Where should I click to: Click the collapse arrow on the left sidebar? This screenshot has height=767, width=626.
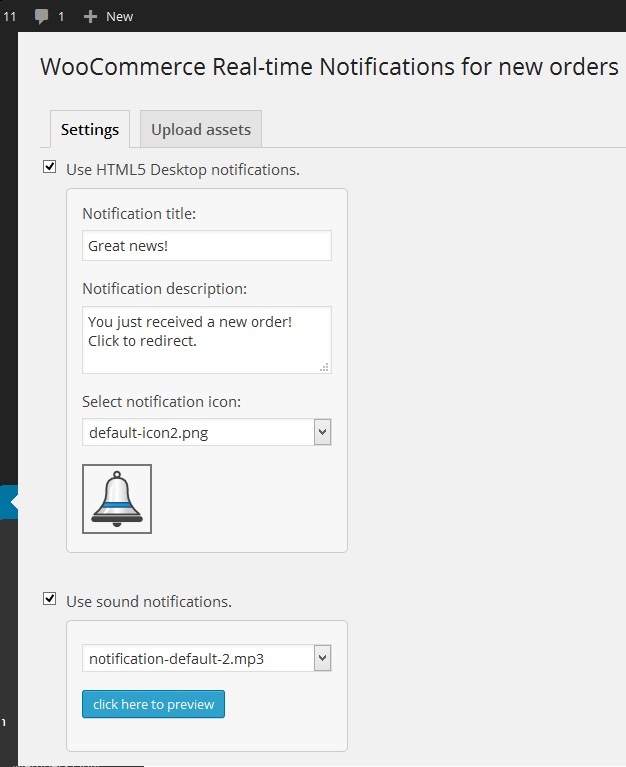[13, 501]
